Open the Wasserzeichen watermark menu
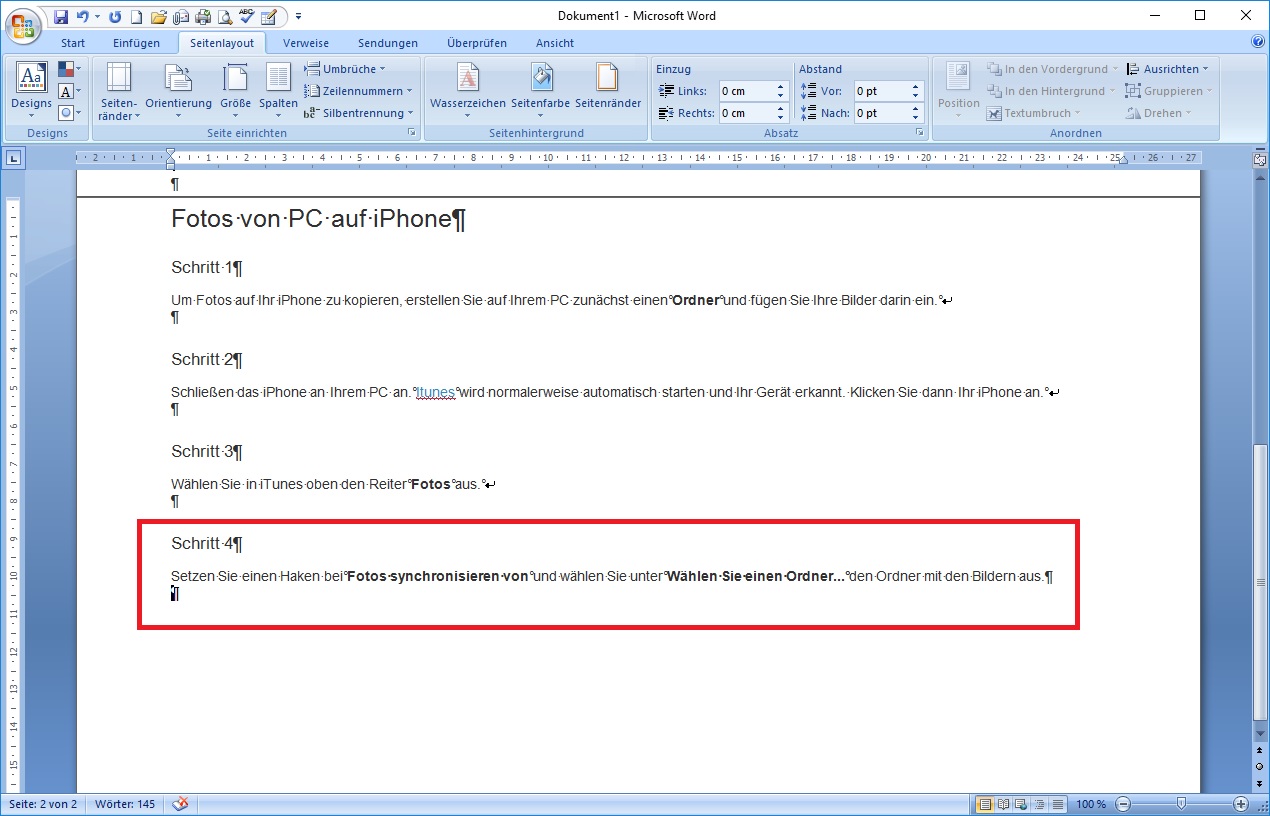 point(467,89)
